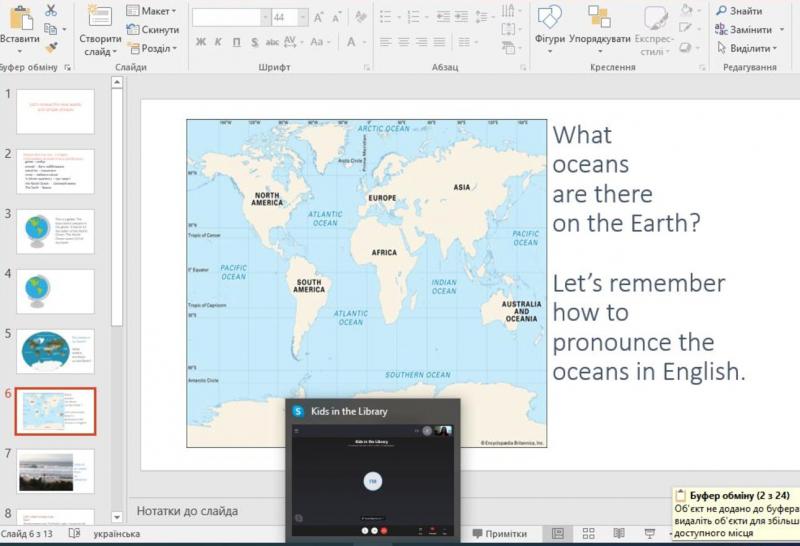Expand the Copy button dropdown arrow
Image resolution: width=800 pixels, height=546 pixels.
[x=64, y=29]
